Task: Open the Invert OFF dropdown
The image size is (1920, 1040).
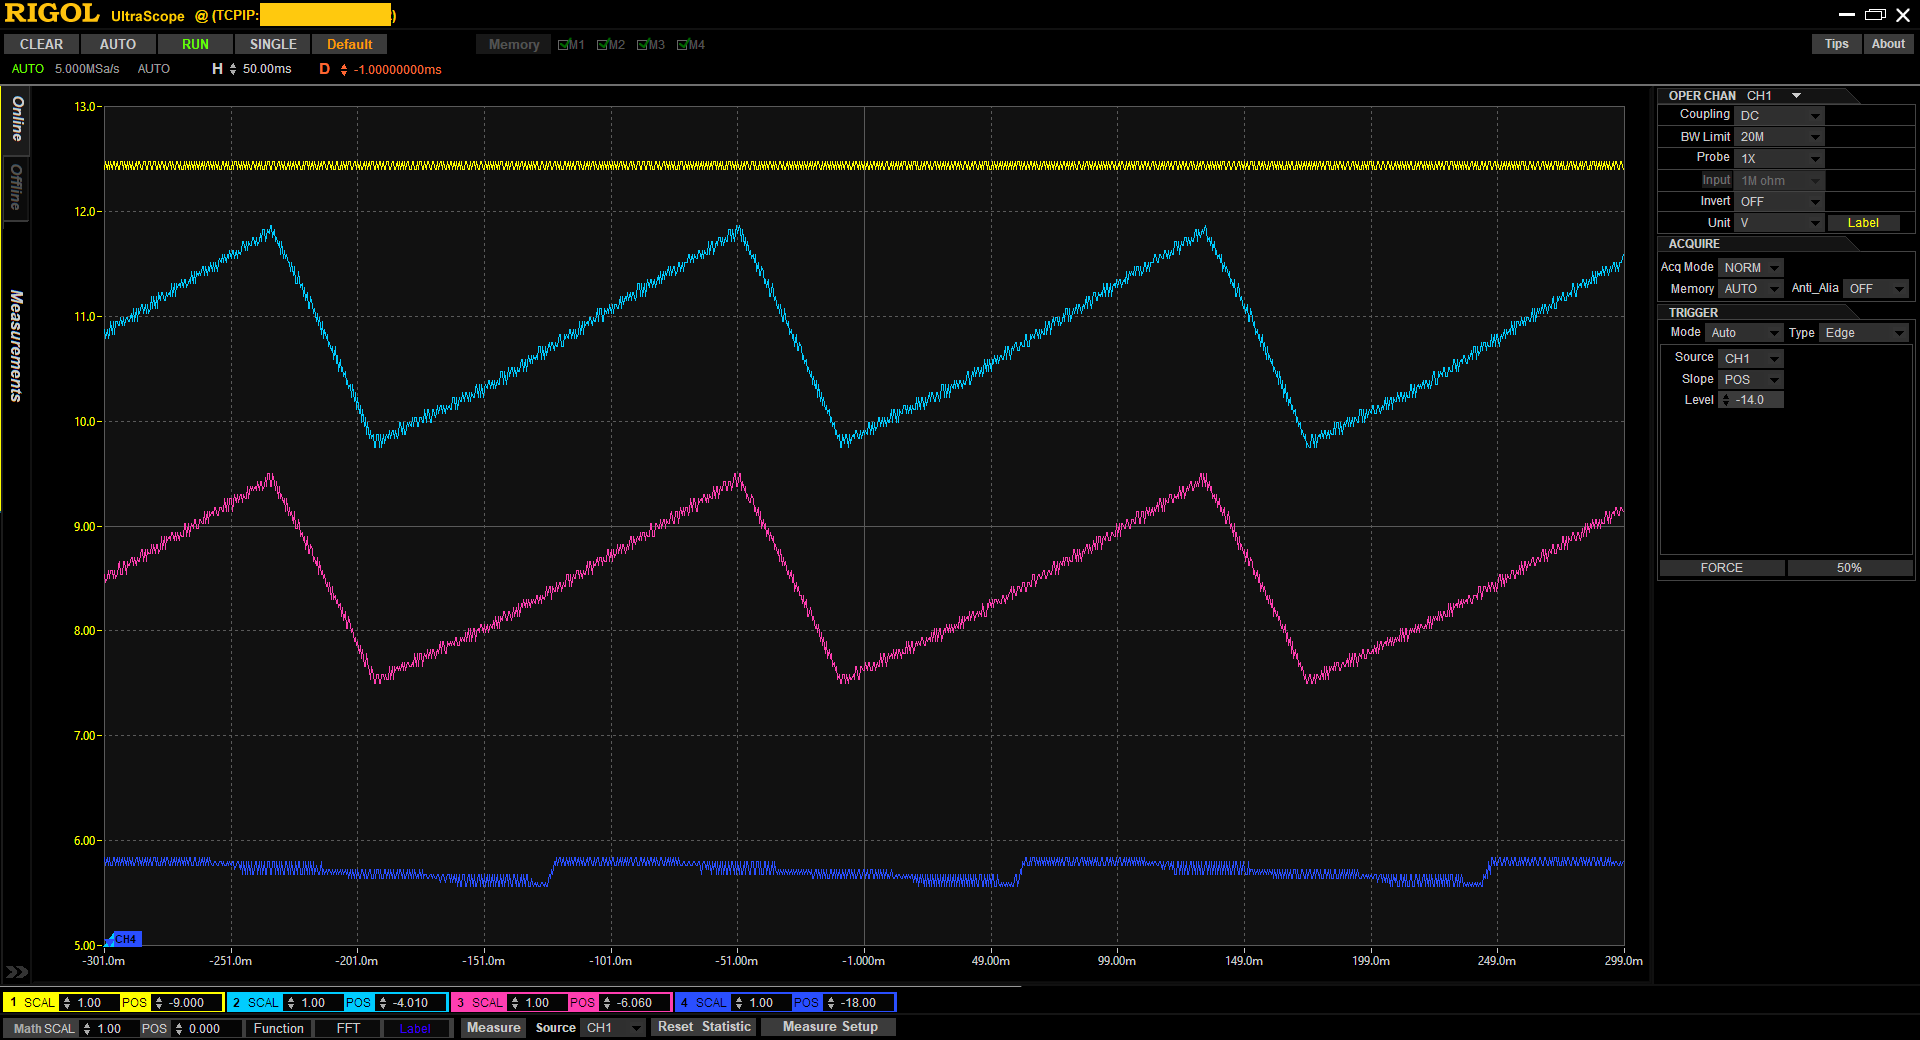Action: [x=1780, y=202]
